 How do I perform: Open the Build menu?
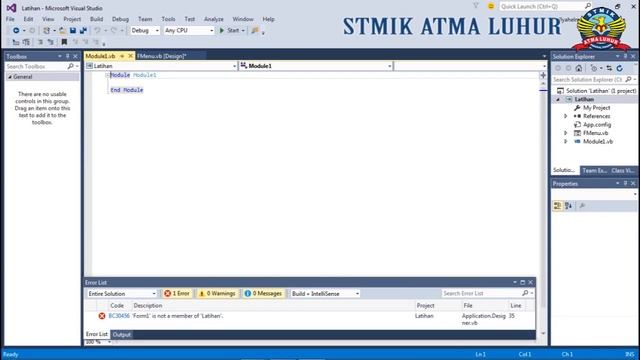(96, 19)
